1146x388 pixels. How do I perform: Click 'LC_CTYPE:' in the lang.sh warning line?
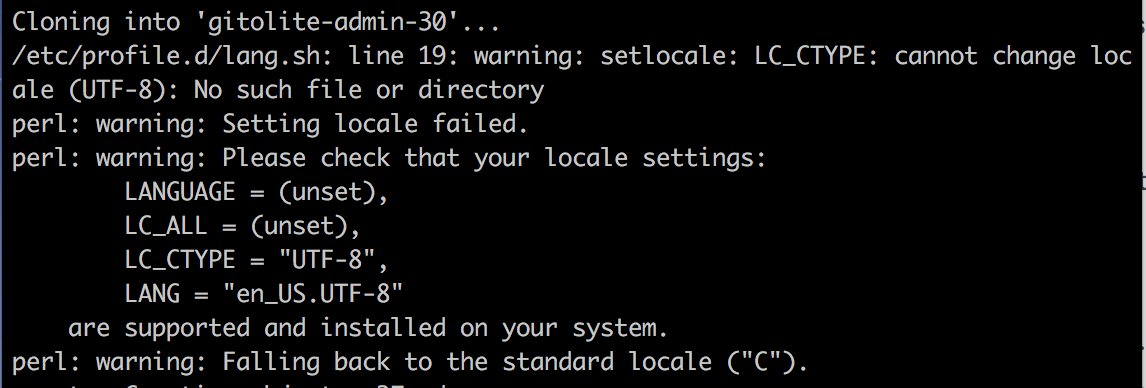[817, 57]
